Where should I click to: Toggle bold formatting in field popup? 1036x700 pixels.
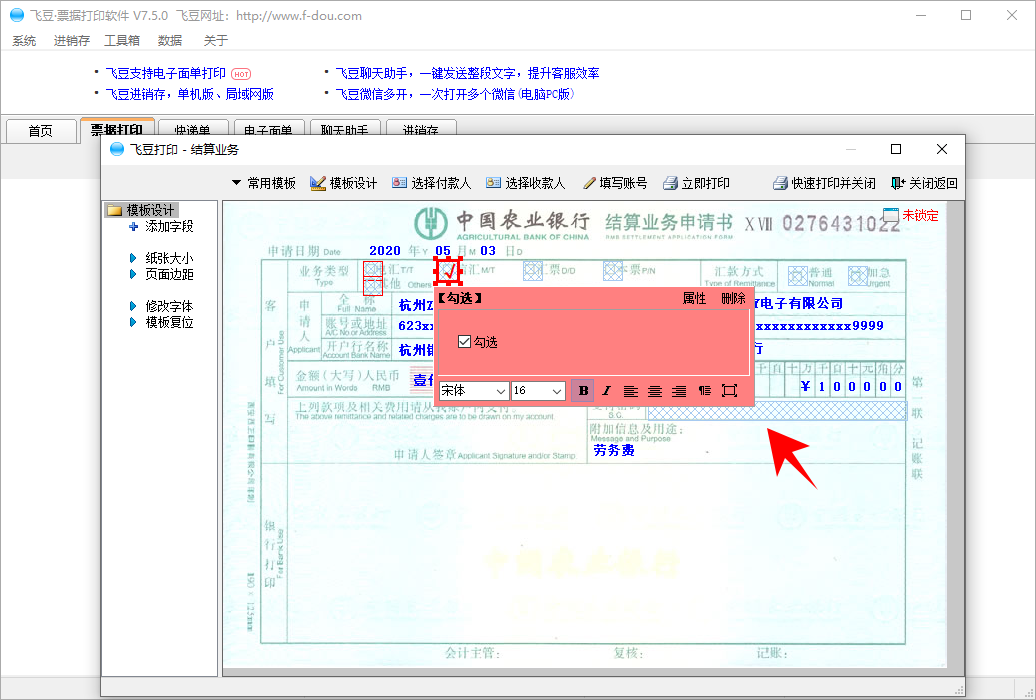pyautogui.click(x=583, y=391)
